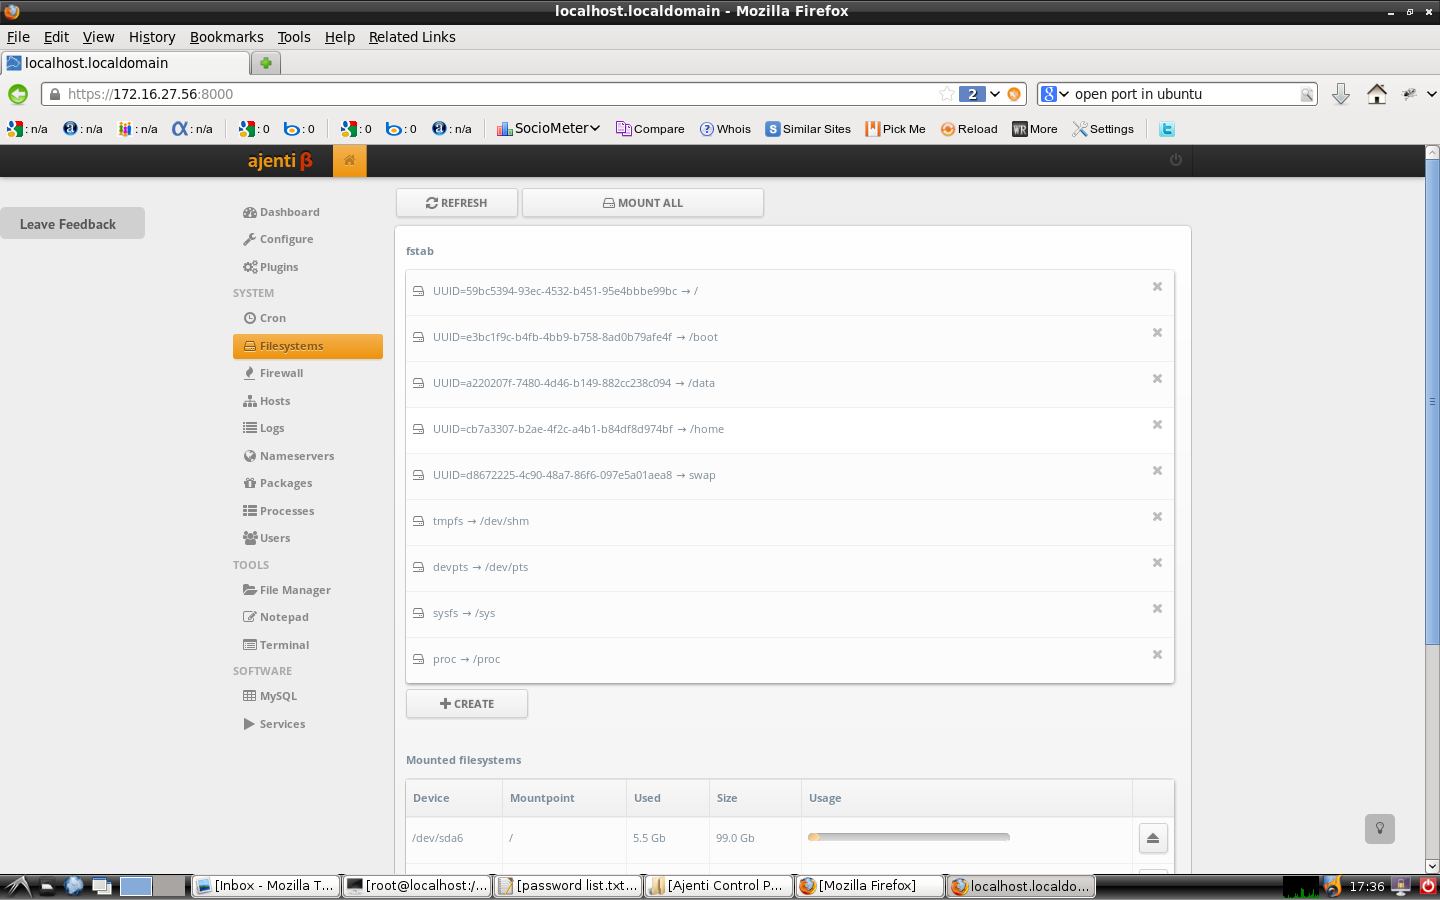Open the Downloads arrow icon
The image size is (1440, 900).
(x=1341, y=94)
